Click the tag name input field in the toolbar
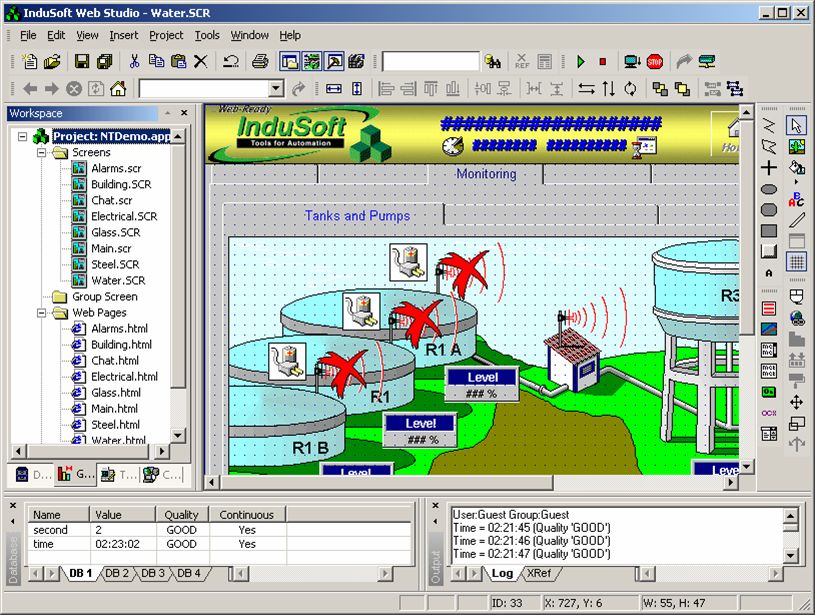Image resolution: width=815 pixels, height=615 pixels. tap(430, 61)
